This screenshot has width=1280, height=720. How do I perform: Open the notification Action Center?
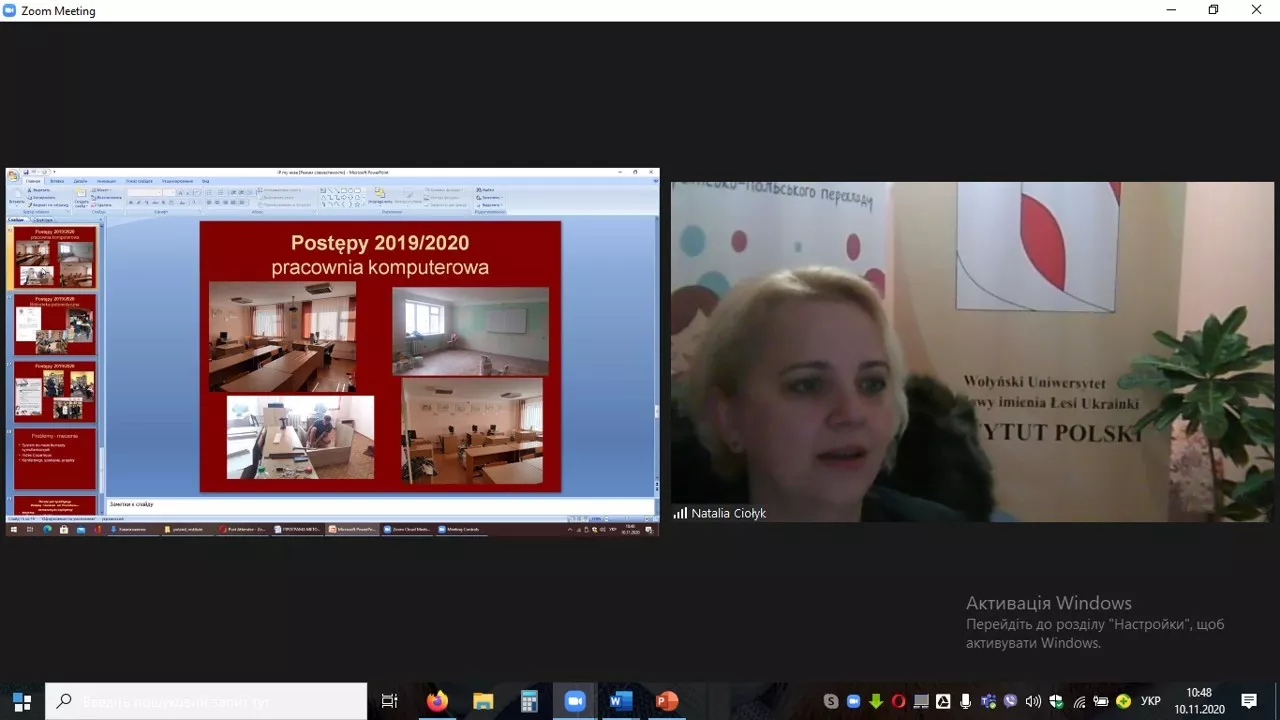click(x=1249, y=701)
